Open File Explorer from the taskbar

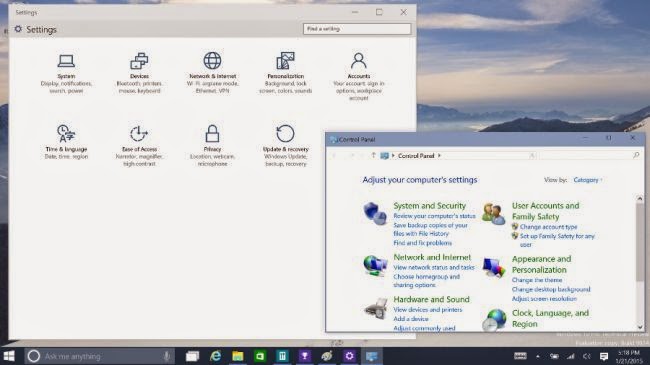tap(238, 356)
